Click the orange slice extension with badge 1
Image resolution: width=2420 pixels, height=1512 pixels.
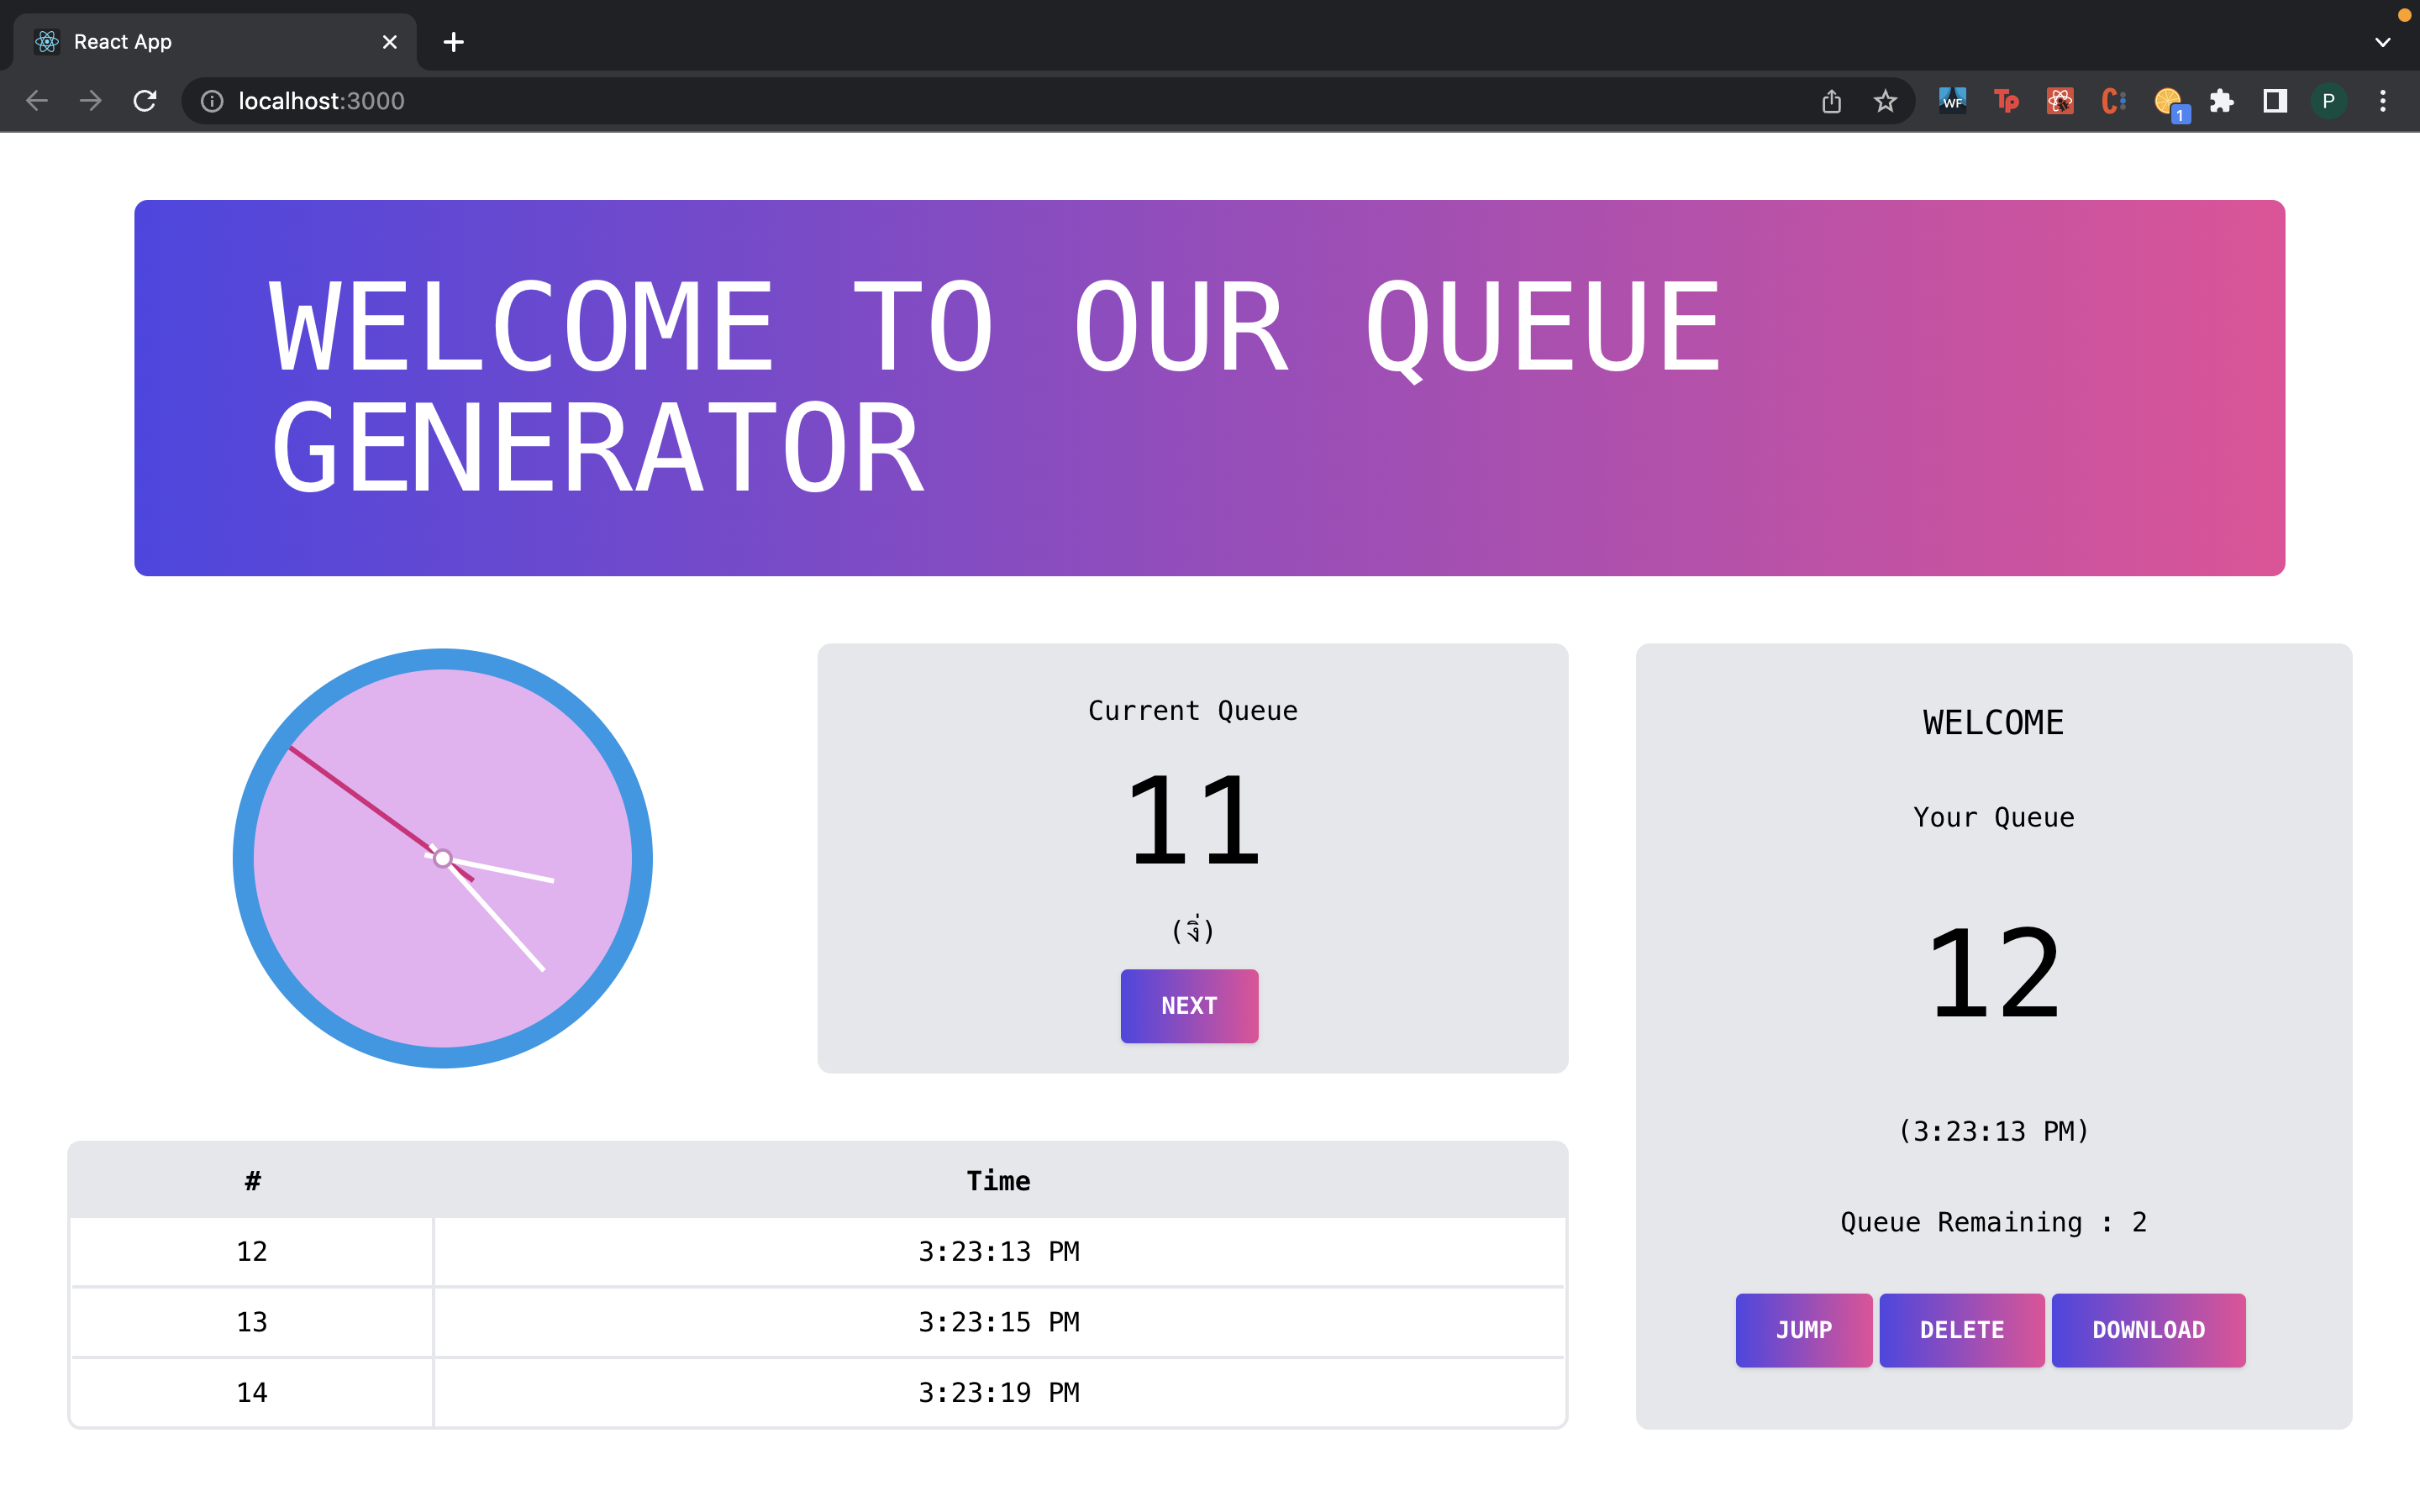tap(2168, 100)
